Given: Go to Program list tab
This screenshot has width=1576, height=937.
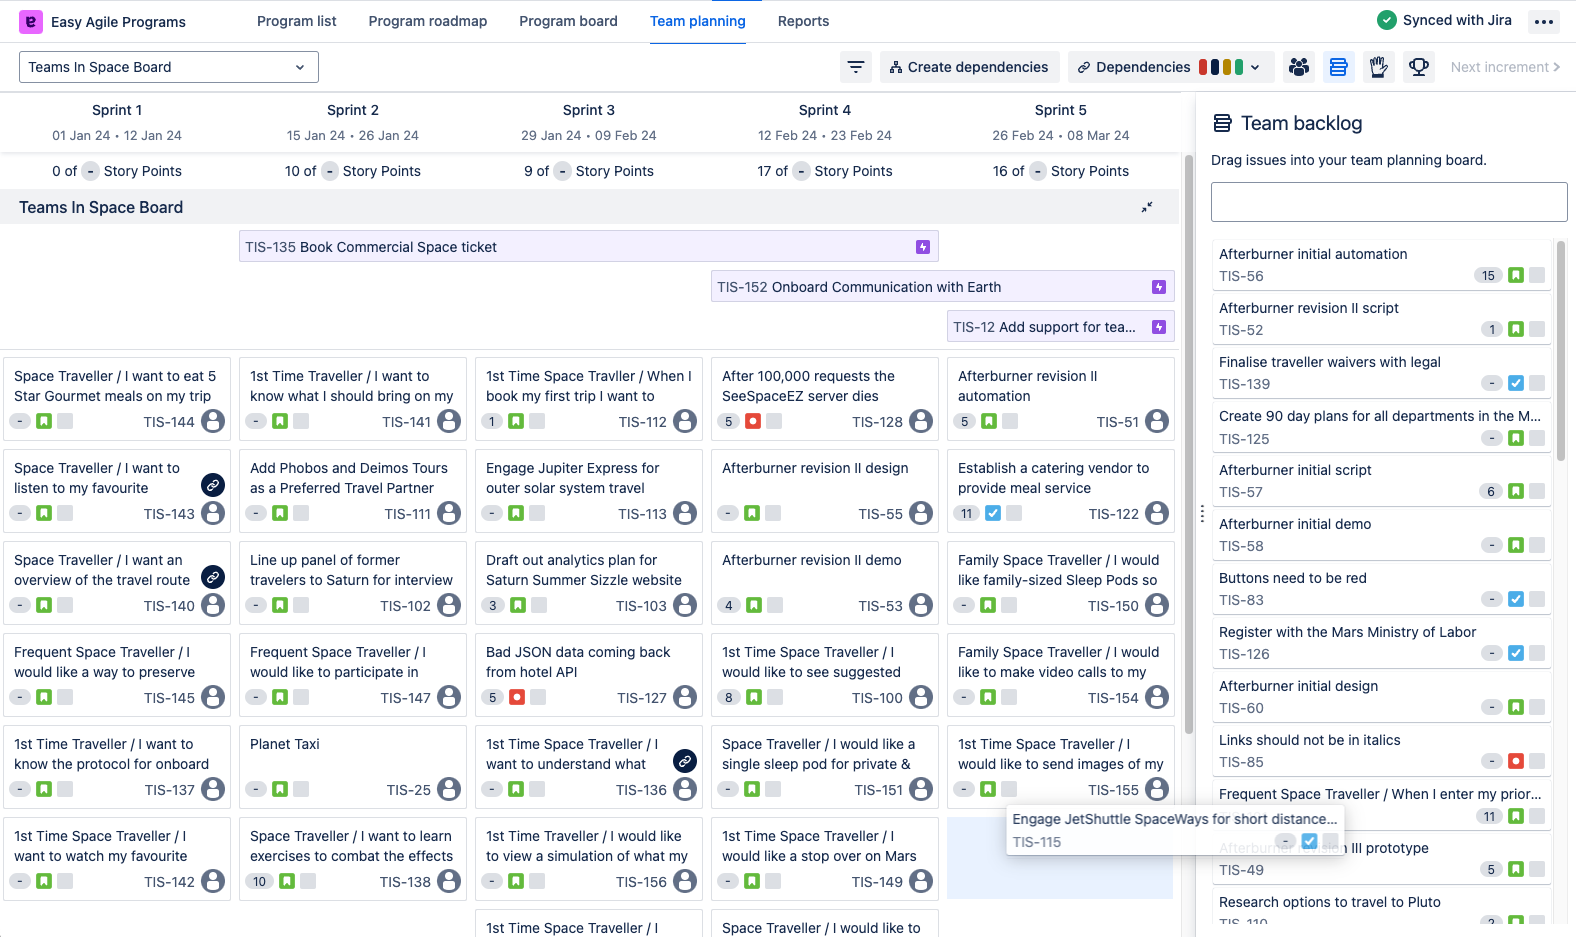Looking at the screenshot, I should (x=296, y=21).
